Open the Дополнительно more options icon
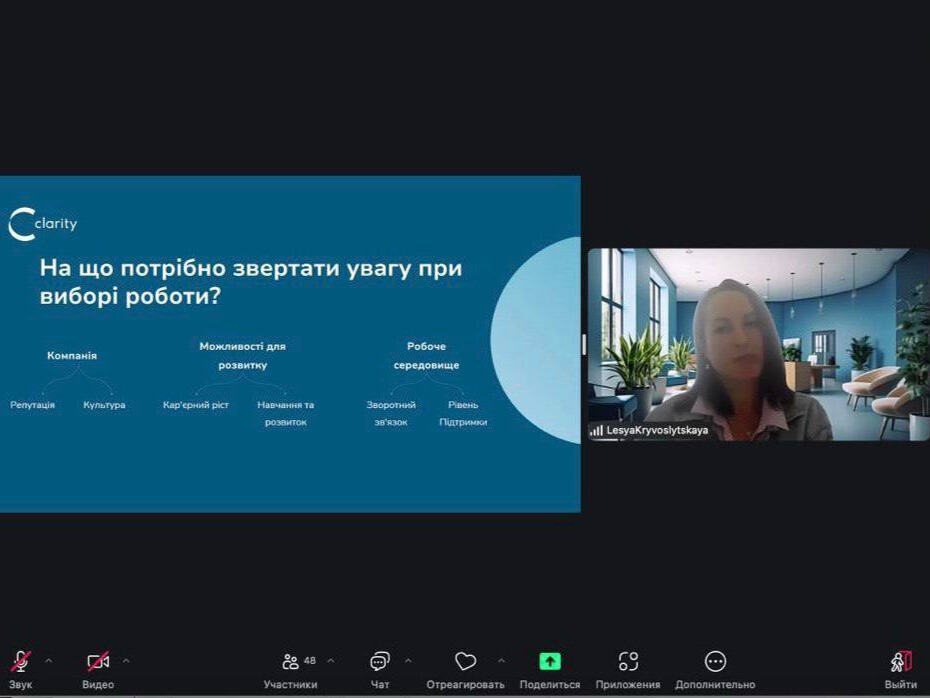Viewport: 930px width, 698px height. [x=715, y=661]
